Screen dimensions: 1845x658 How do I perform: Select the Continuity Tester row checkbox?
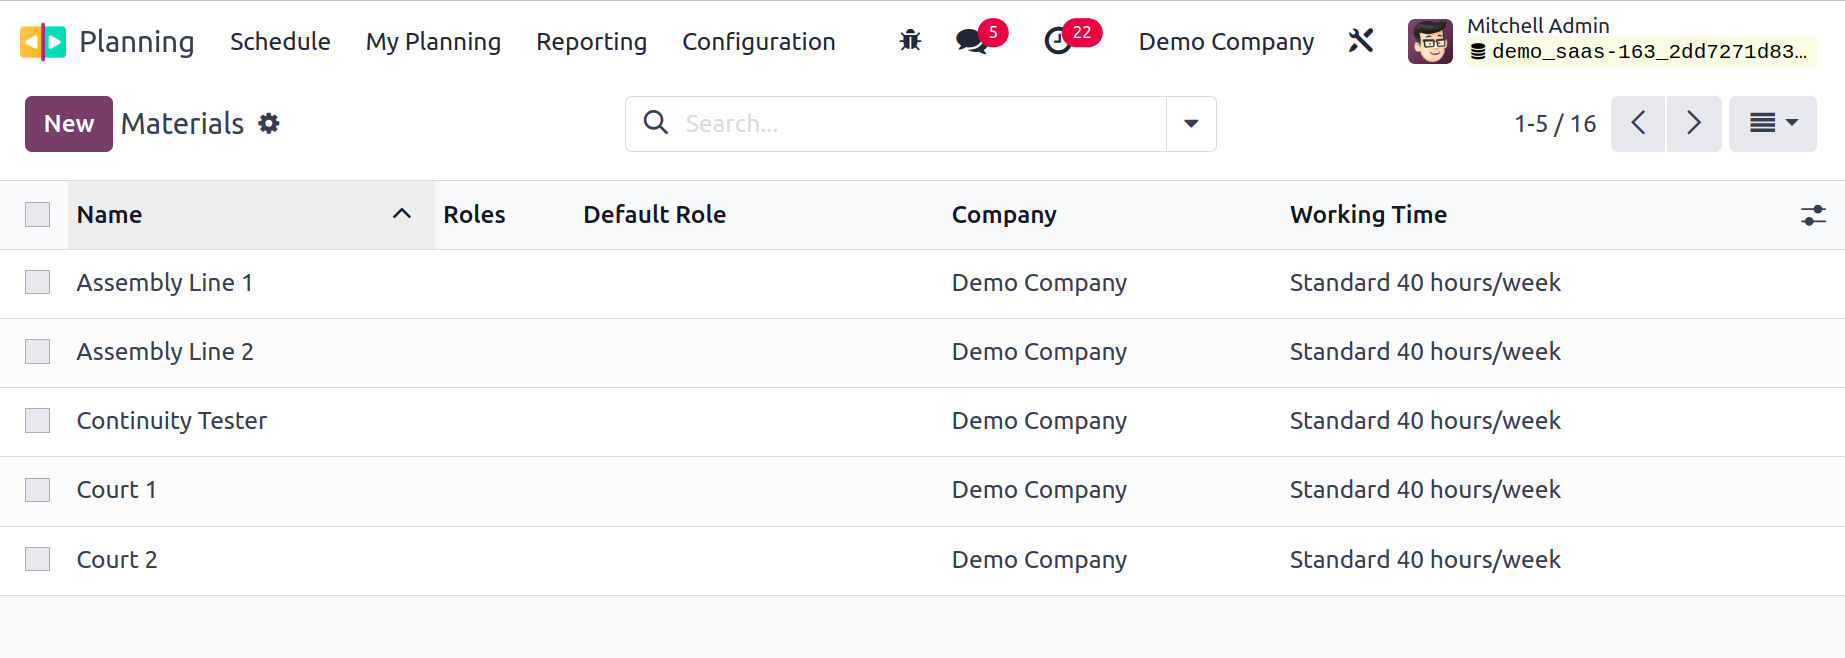(x=38, y=421)
